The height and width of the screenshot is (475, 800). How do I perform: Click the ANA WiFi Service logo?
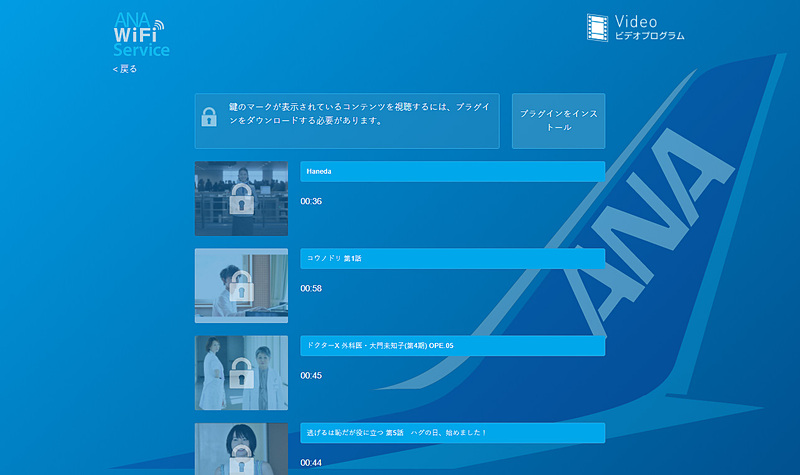[141, 35]
